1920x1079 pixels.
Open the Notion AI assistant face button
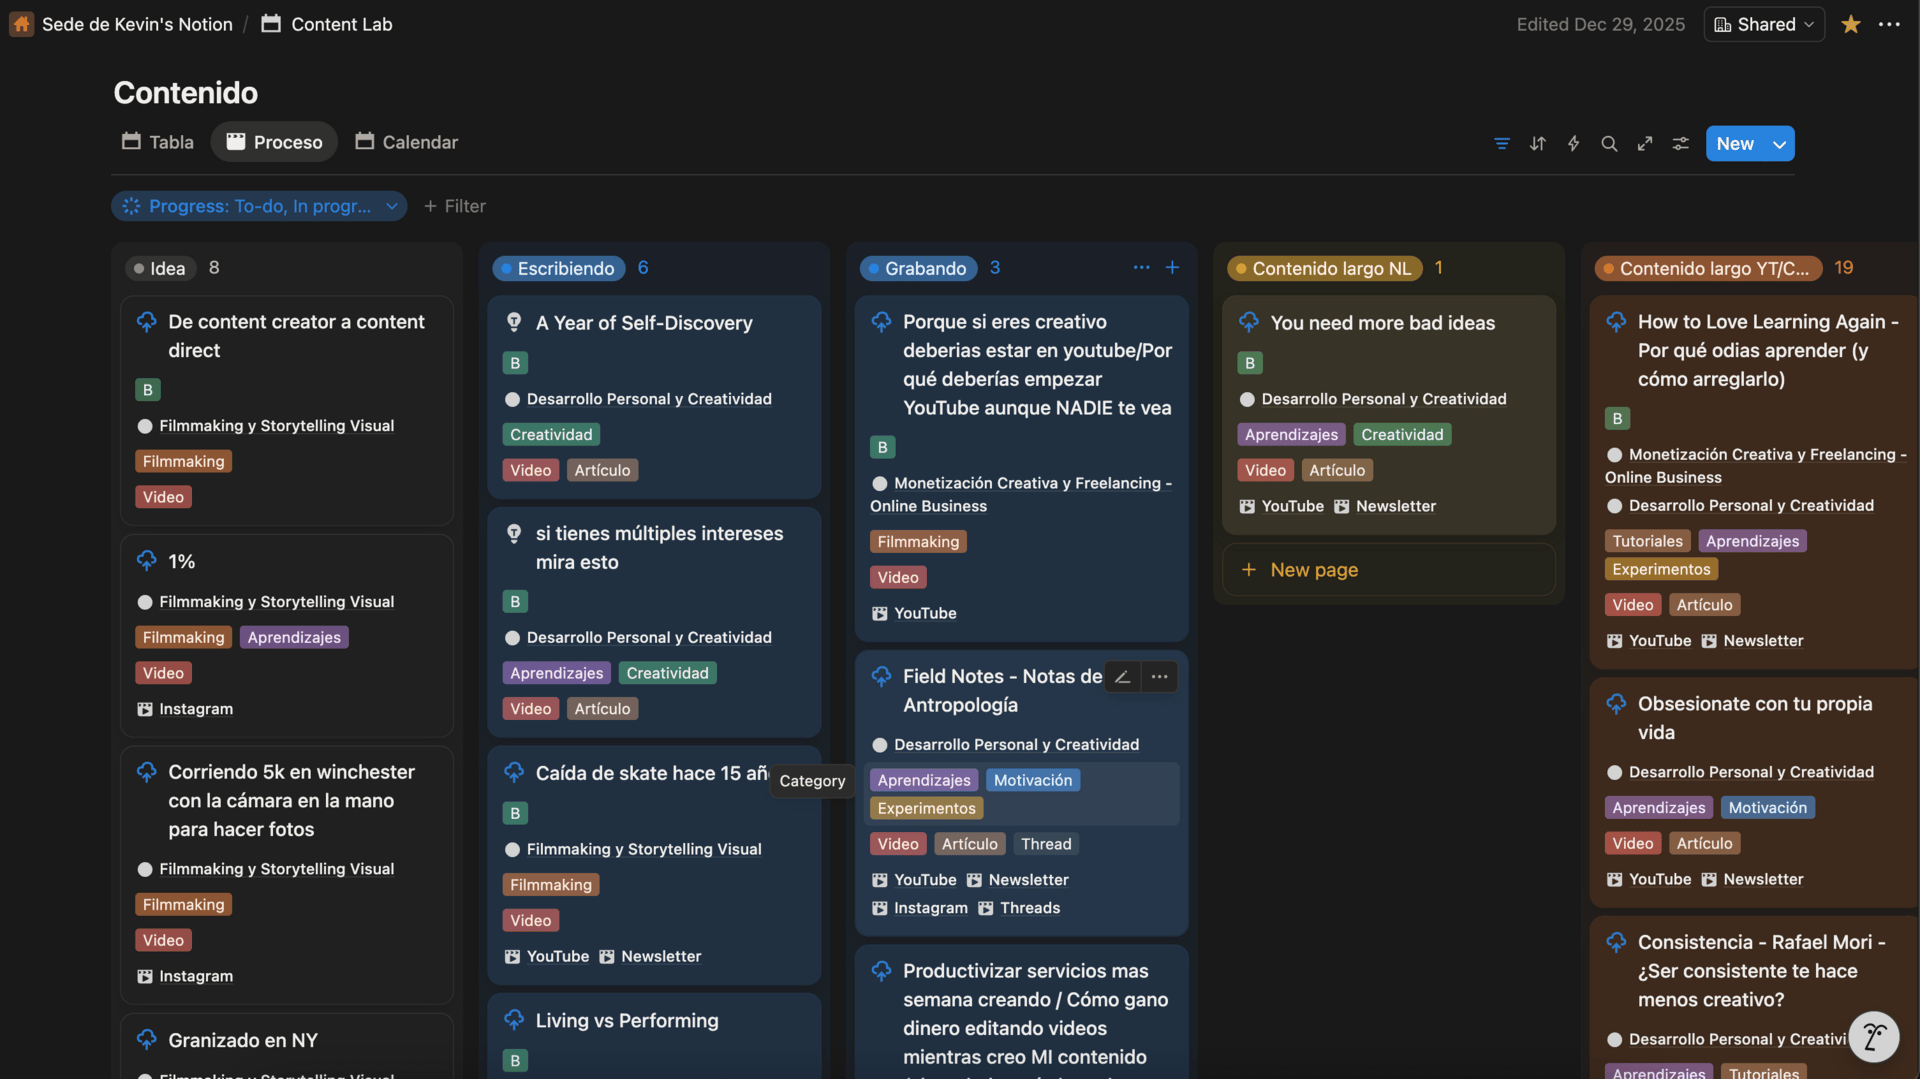click(x=1873, y=1036)
